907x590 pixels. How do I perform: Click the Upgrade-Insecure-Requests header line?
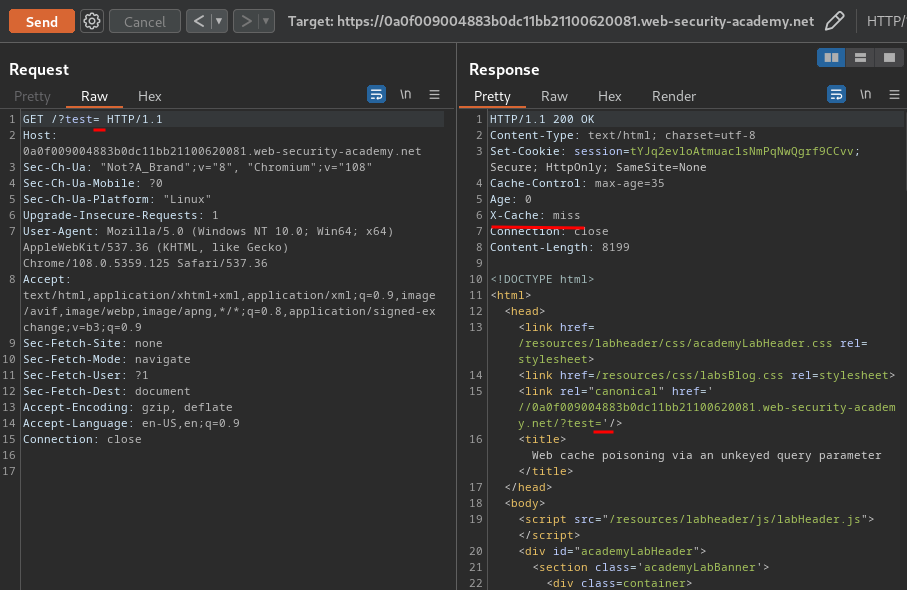[x=120, y=215]
